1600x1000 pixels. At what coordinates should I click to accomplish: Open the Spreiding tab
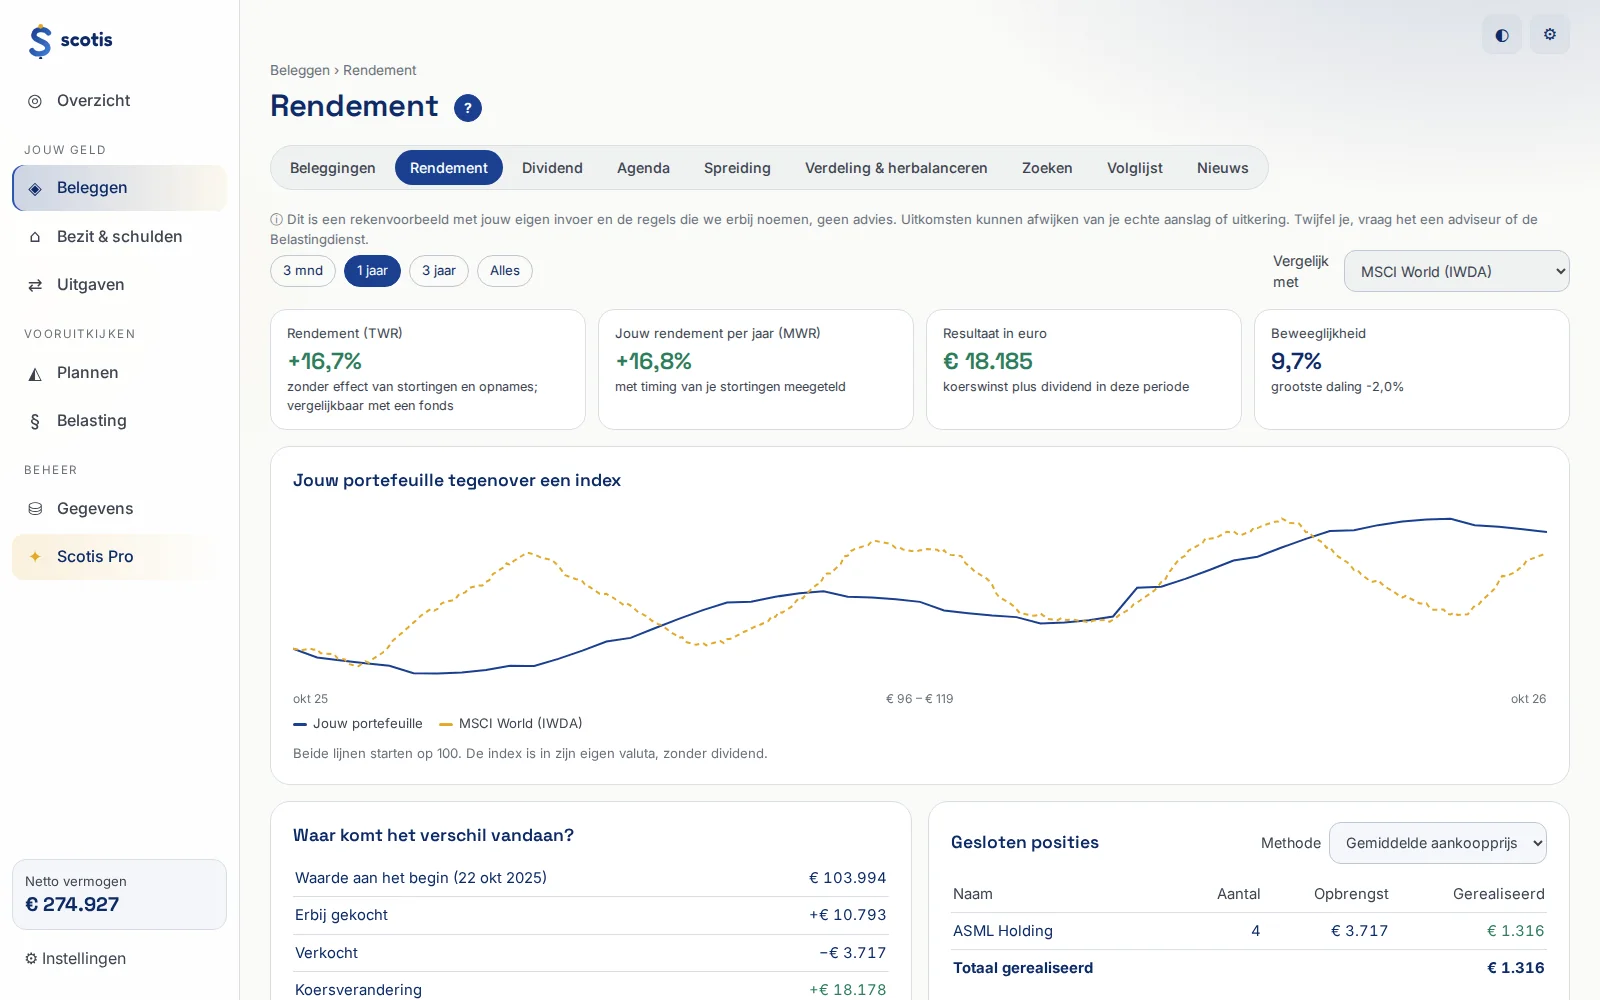click(x=737, y=168)
